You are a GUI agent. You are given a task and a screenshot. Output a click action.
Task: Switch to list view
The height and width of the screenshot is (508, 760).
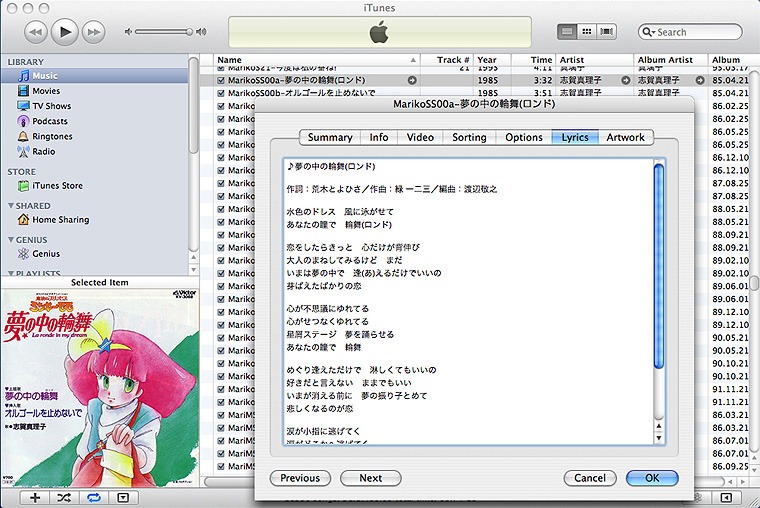(x=567, y=32)
